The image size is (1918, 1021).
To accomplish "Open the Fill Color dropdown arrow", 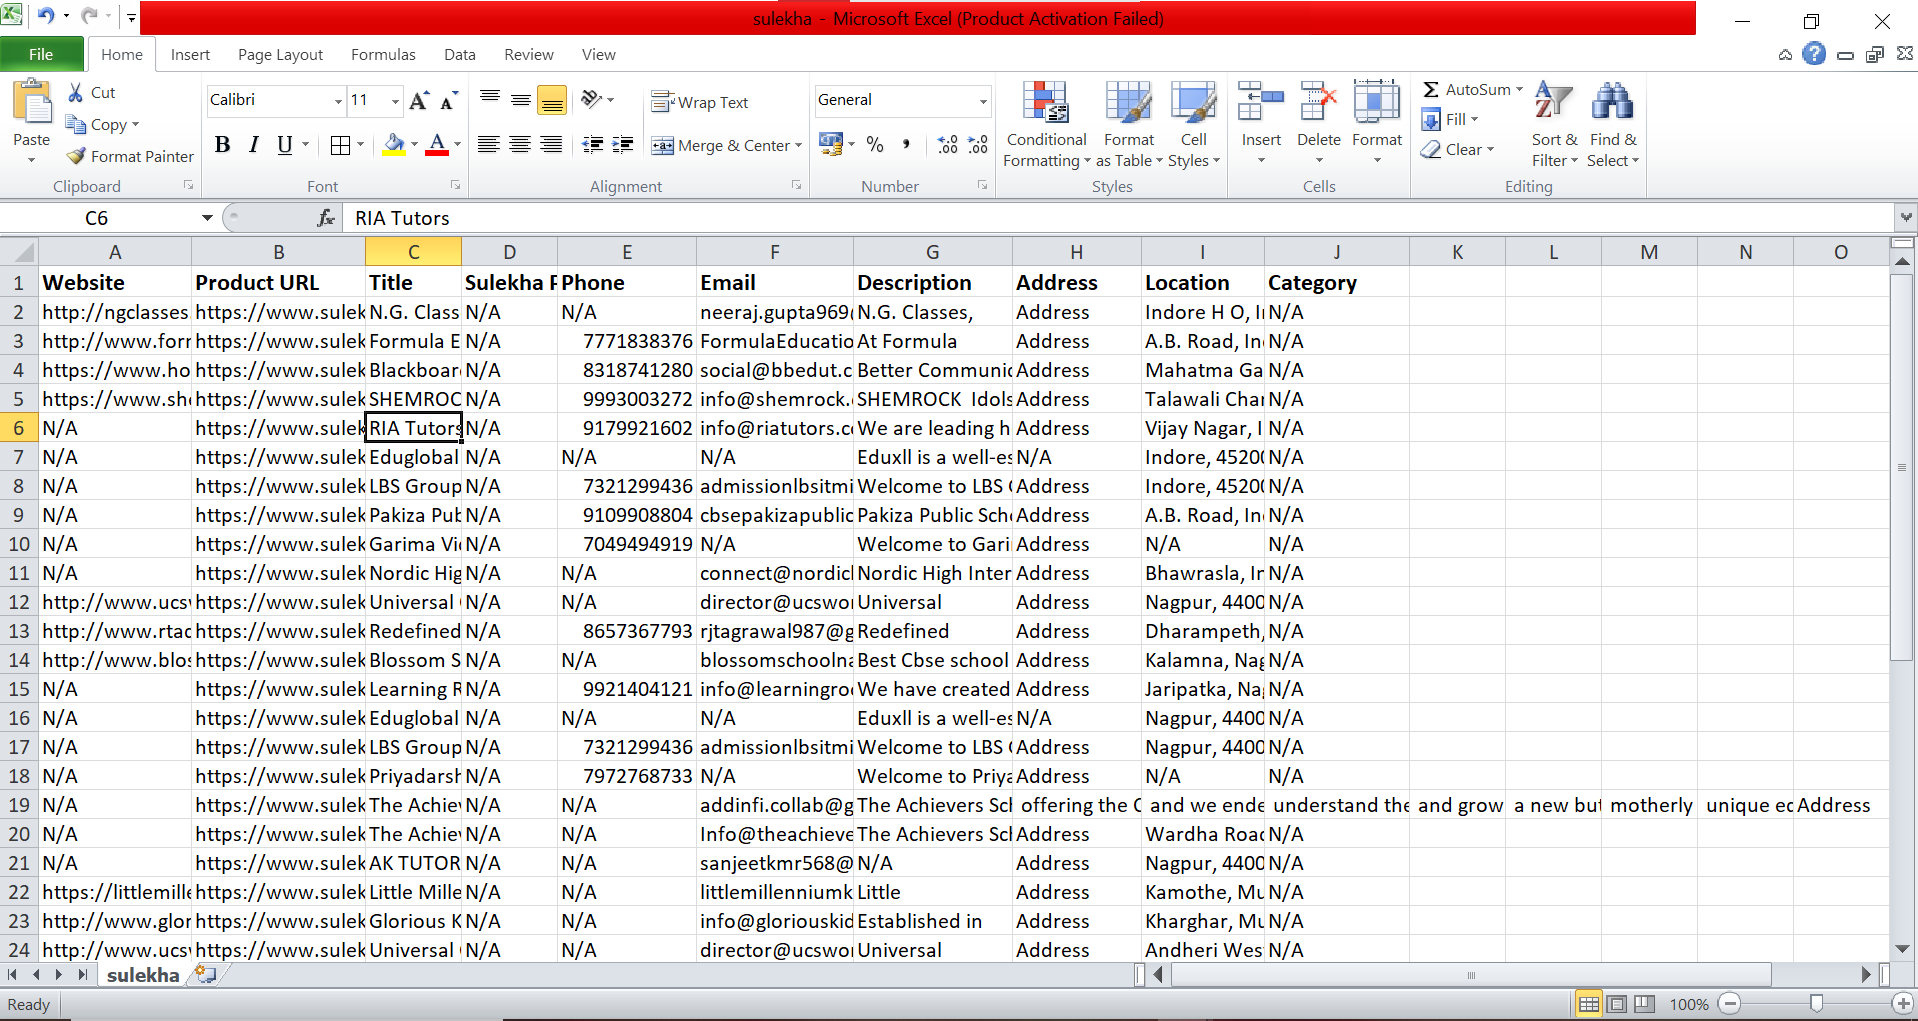I will (x=412, y=145).
